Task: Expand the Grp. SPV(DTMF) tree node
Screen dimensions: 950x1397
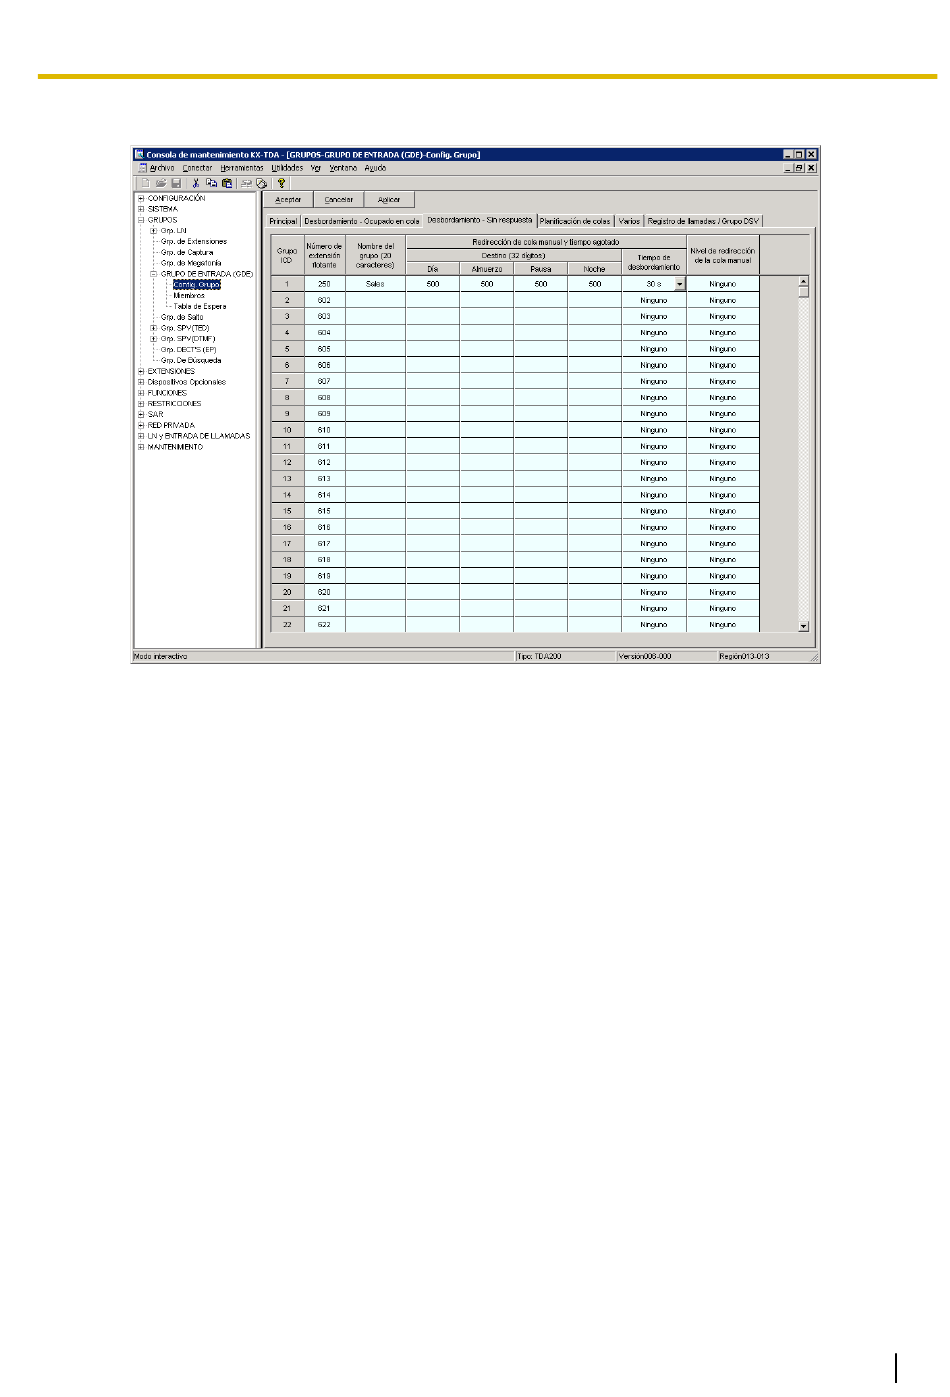Action: tap(154, 339)
